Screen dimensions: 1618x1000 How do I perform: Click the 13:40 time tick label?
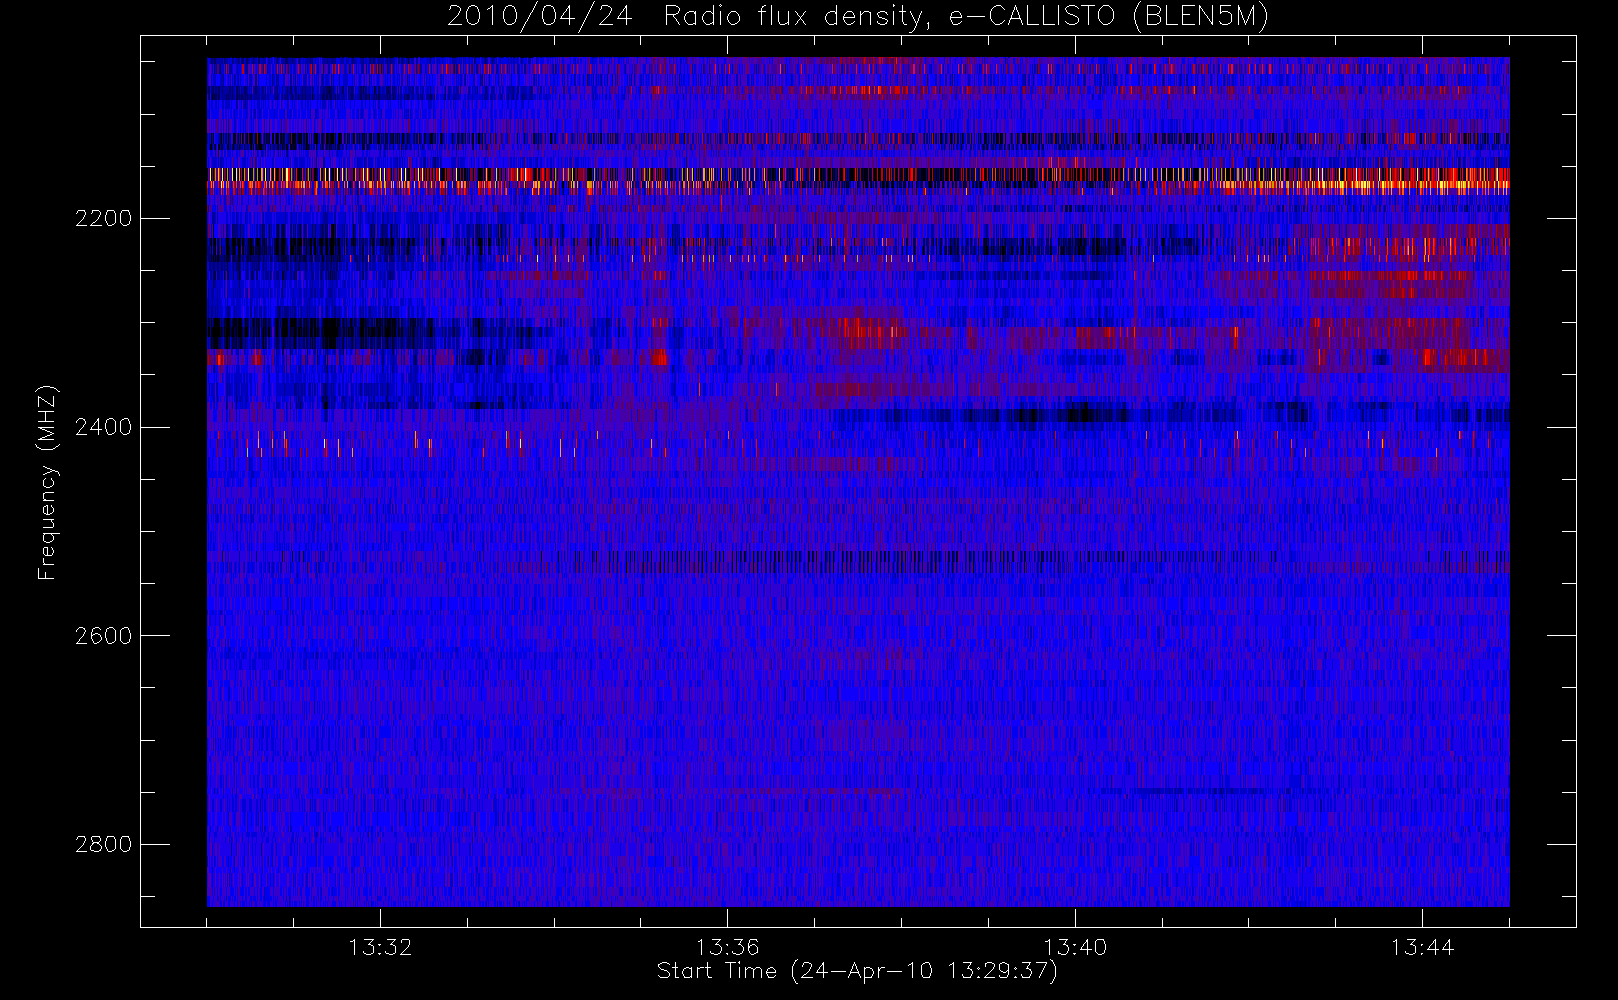(x=1075, y=947)
